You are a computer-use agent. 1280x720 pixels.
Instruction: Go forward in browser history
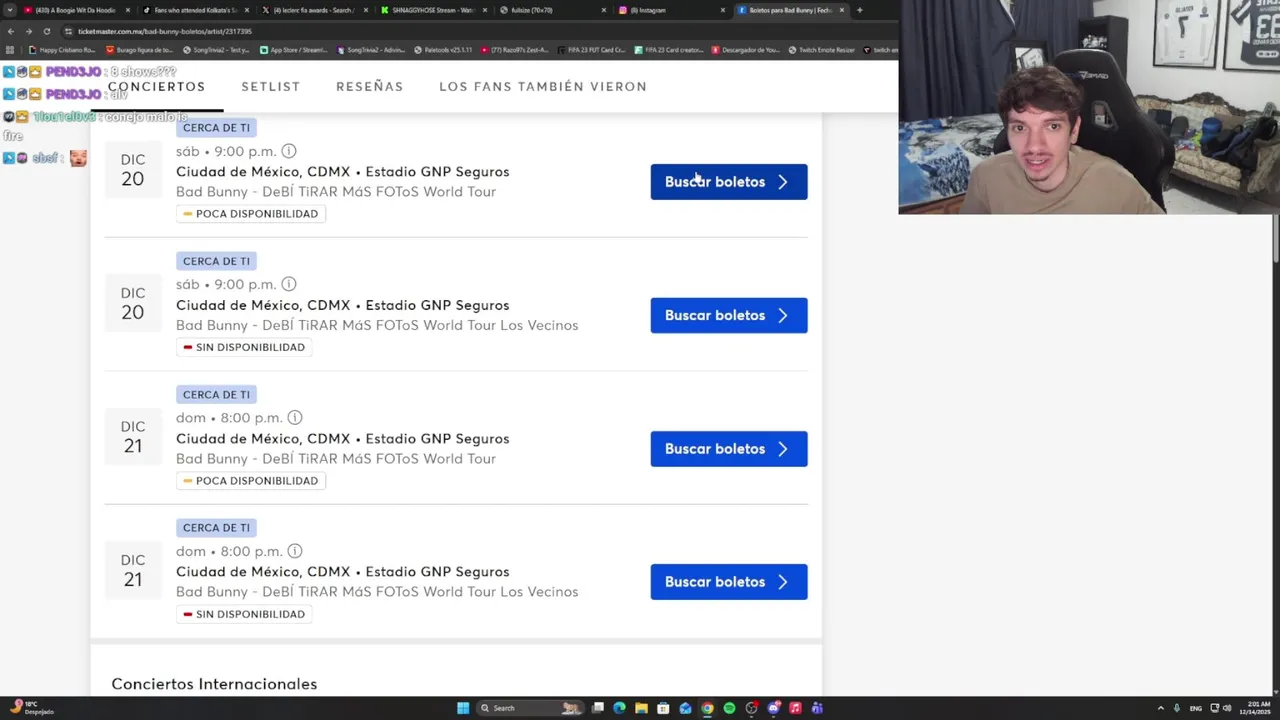click(x=28, y=31)
